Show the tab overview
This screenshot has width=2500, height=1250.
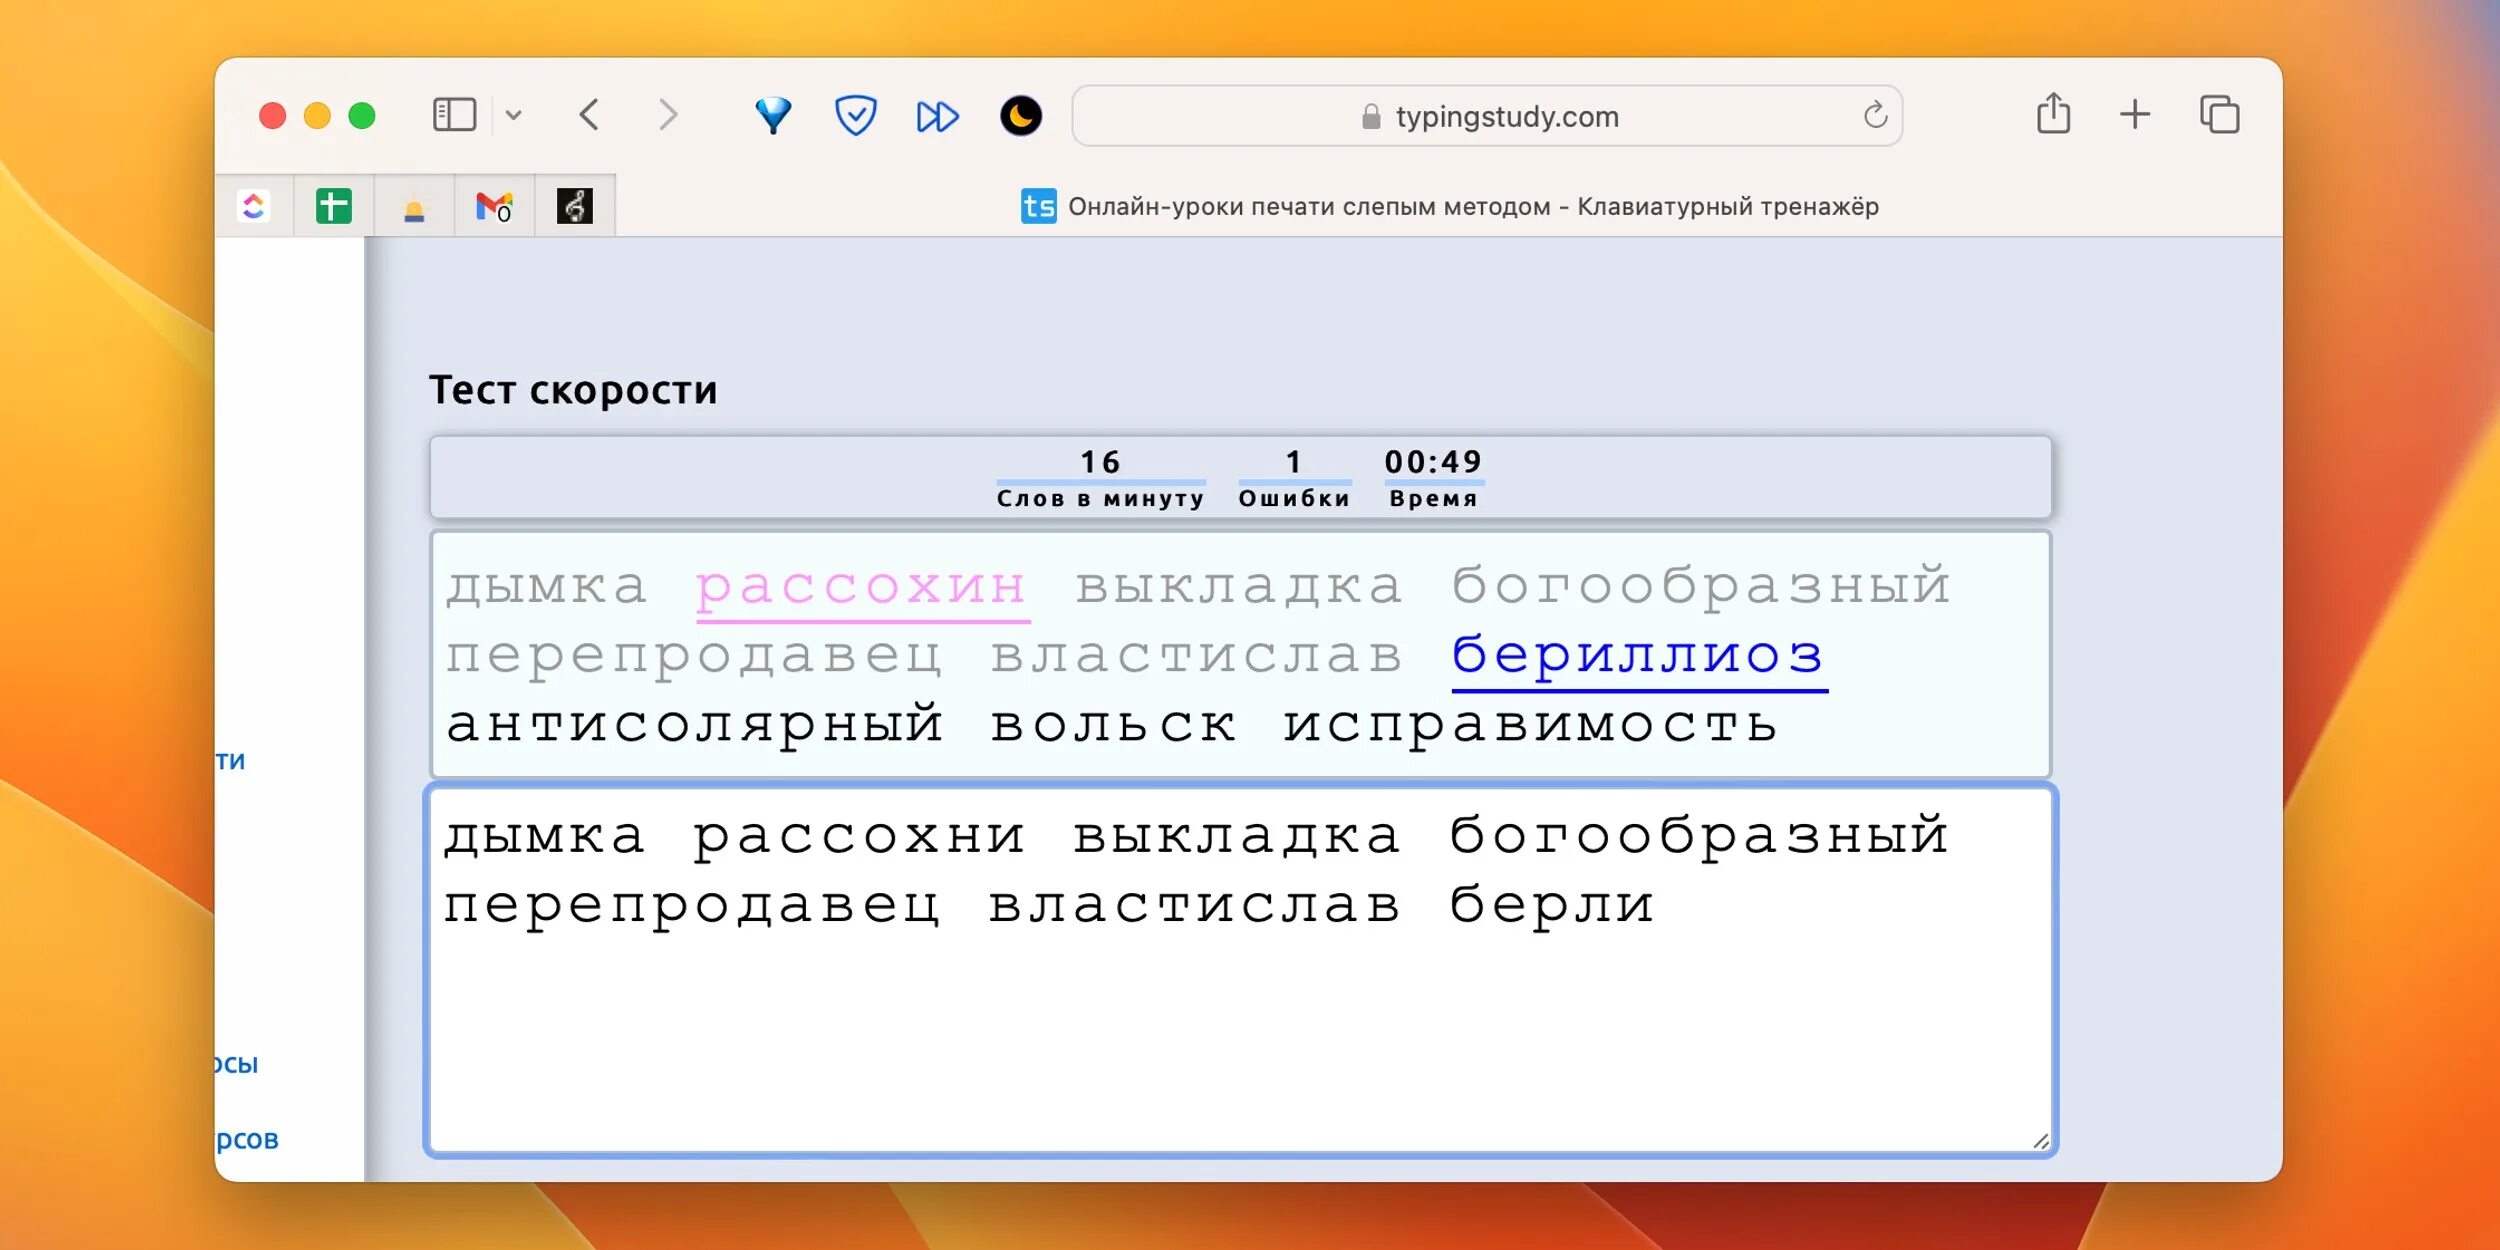point(2219,114)
